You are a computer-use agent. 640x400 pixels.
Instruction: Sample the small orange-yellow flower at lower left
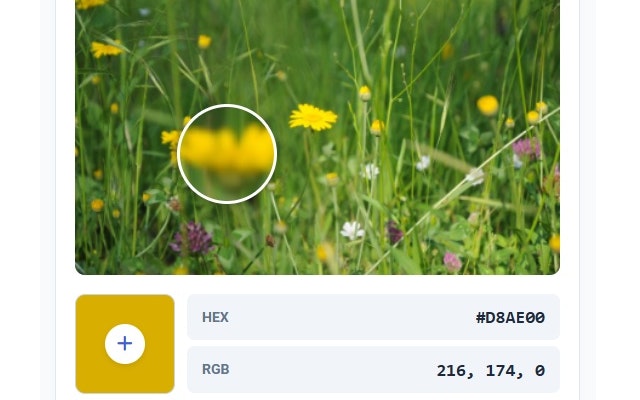pyautogui.click(x=97, y=205)
